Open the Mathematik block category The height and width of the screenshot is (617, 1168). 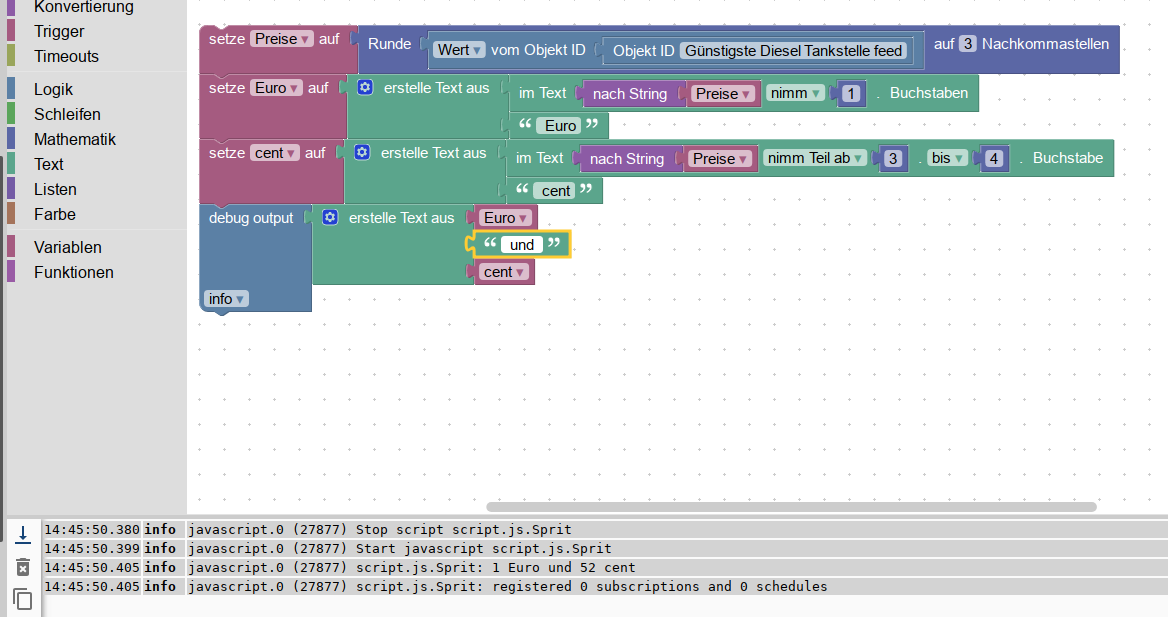pos(74,139)
